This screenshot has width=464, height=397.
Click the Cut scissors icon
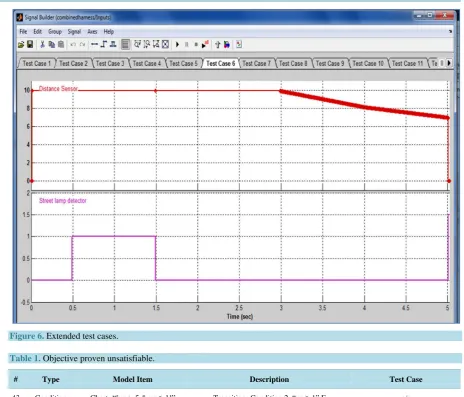[42, 44]
